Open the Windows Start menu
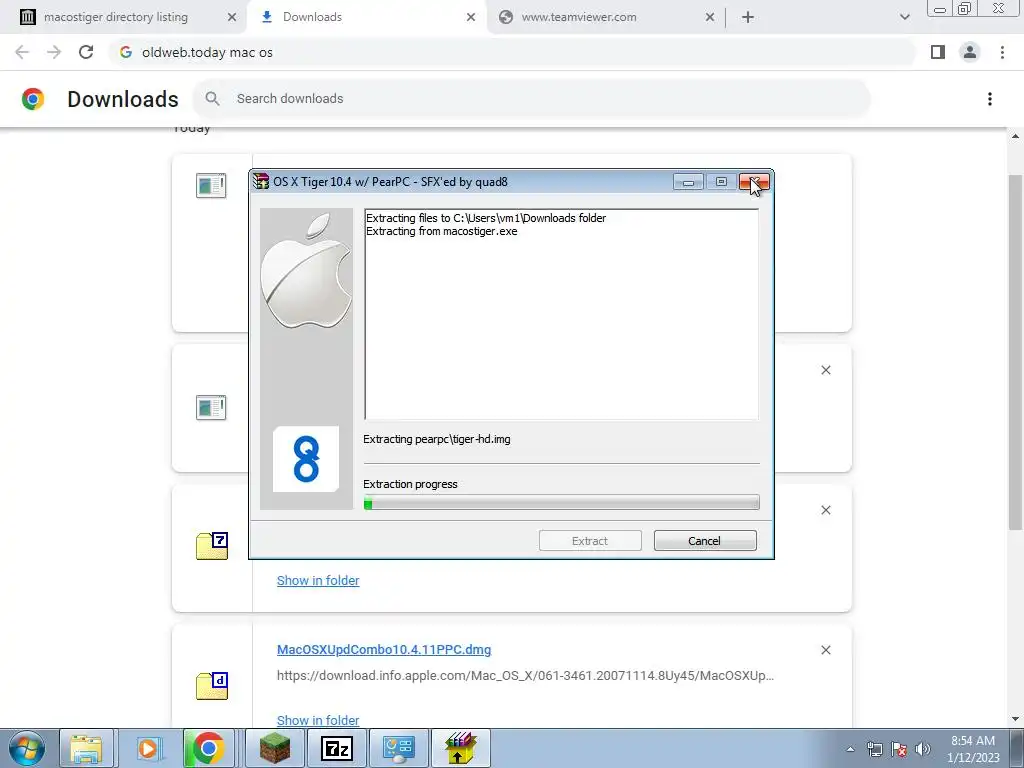 pos(27,748)
